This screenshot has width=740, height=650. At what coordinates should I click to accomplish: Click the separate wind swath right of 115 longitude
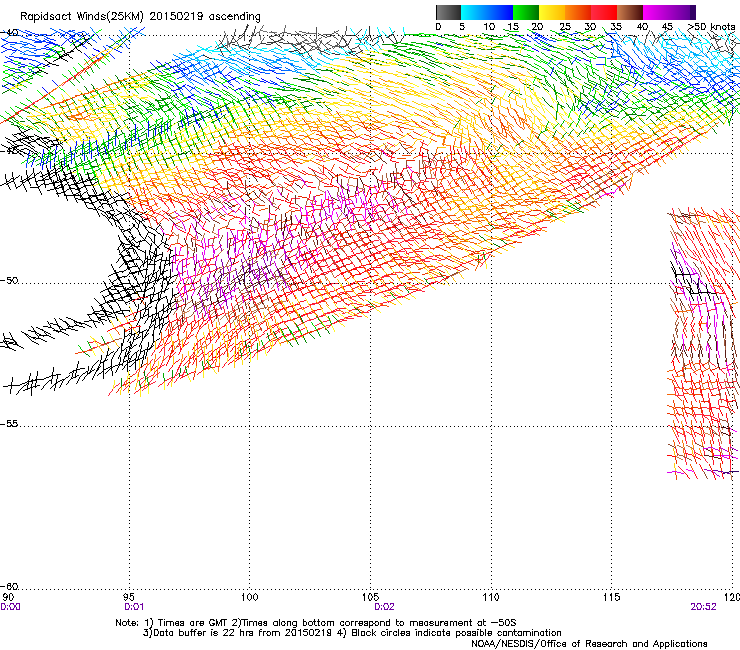(x=703, y=344)
